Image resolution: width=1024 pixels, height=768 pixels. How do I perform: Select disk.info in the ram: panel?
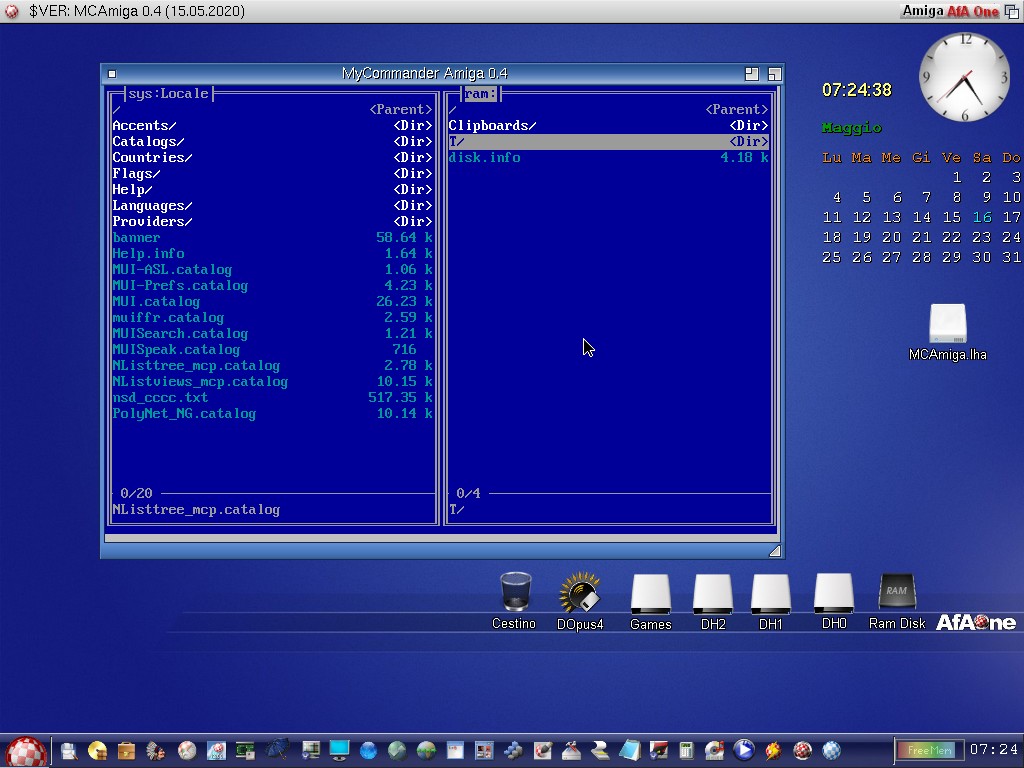(484, 158)
